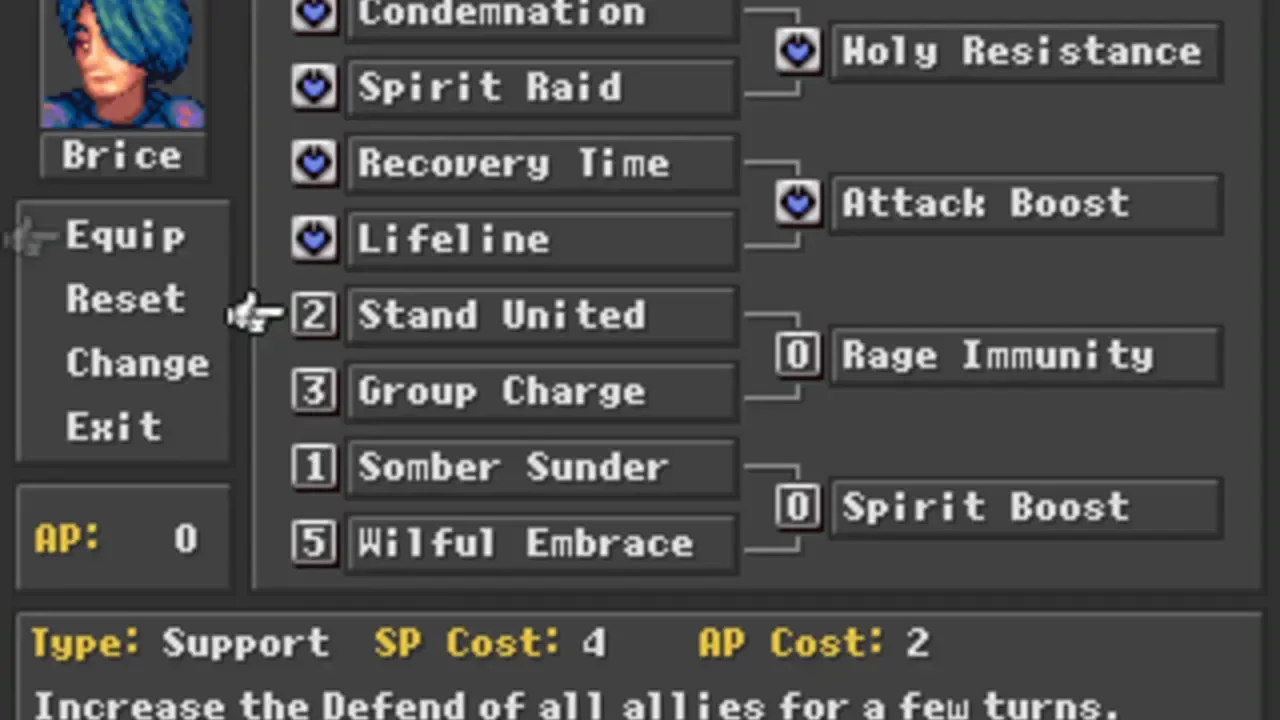The height and width of the screenshot is (720, 1280).
Task: Click the heart icon beside Attack Boost
Action: pyautogui.click(x=798, y=203)
